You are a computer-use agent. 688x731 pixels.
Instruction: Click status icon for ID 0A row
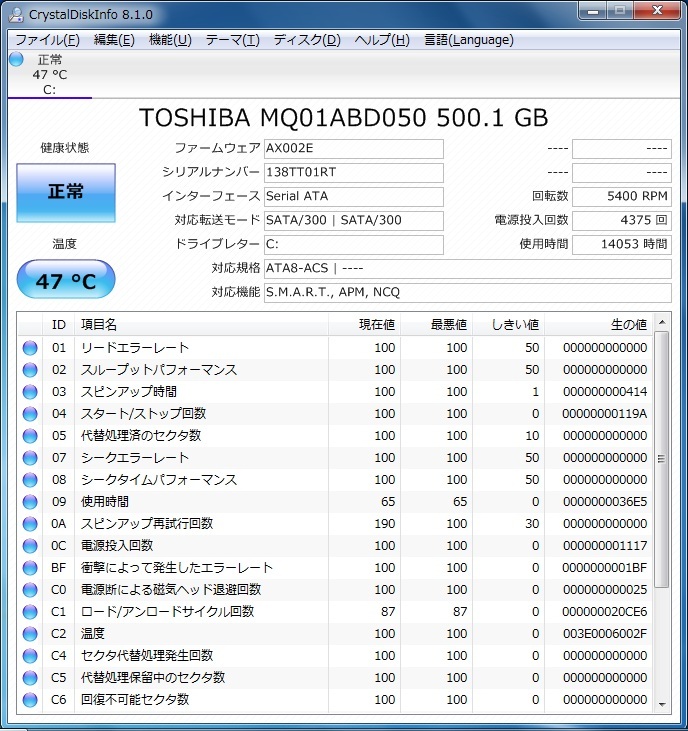click(30, 524)
